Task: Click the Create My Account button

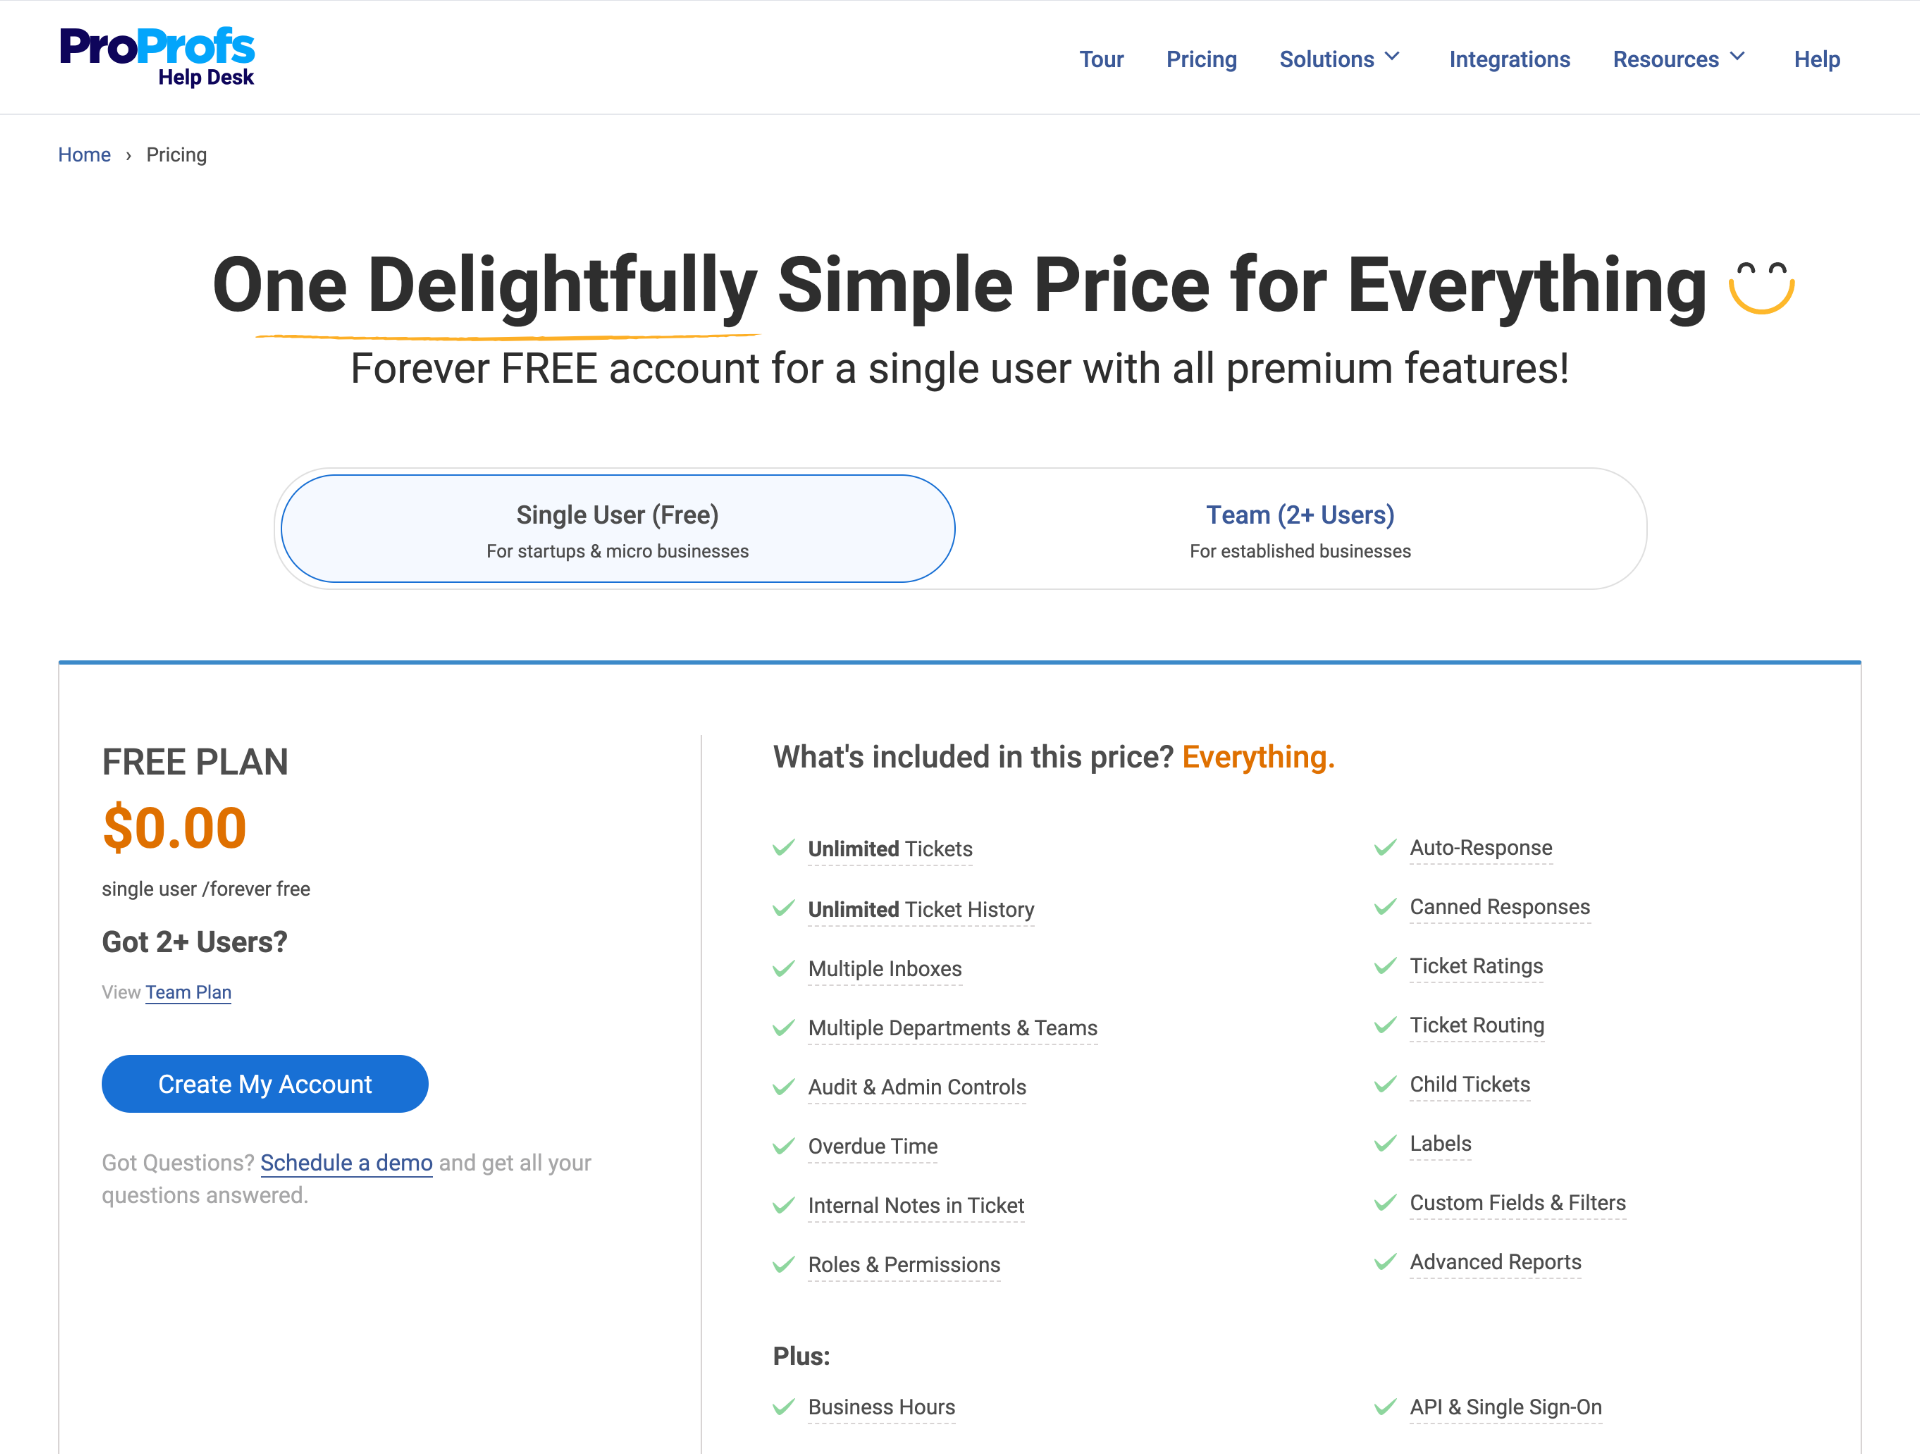Action: coord(264,1084)
